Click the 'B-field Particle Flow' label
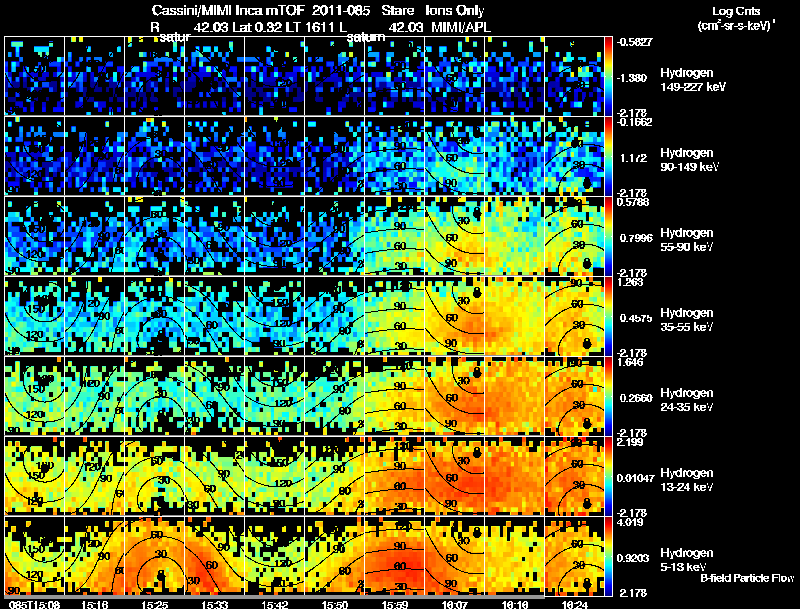Viewport: 800px width, 609px height. click(x=747, y=578)
